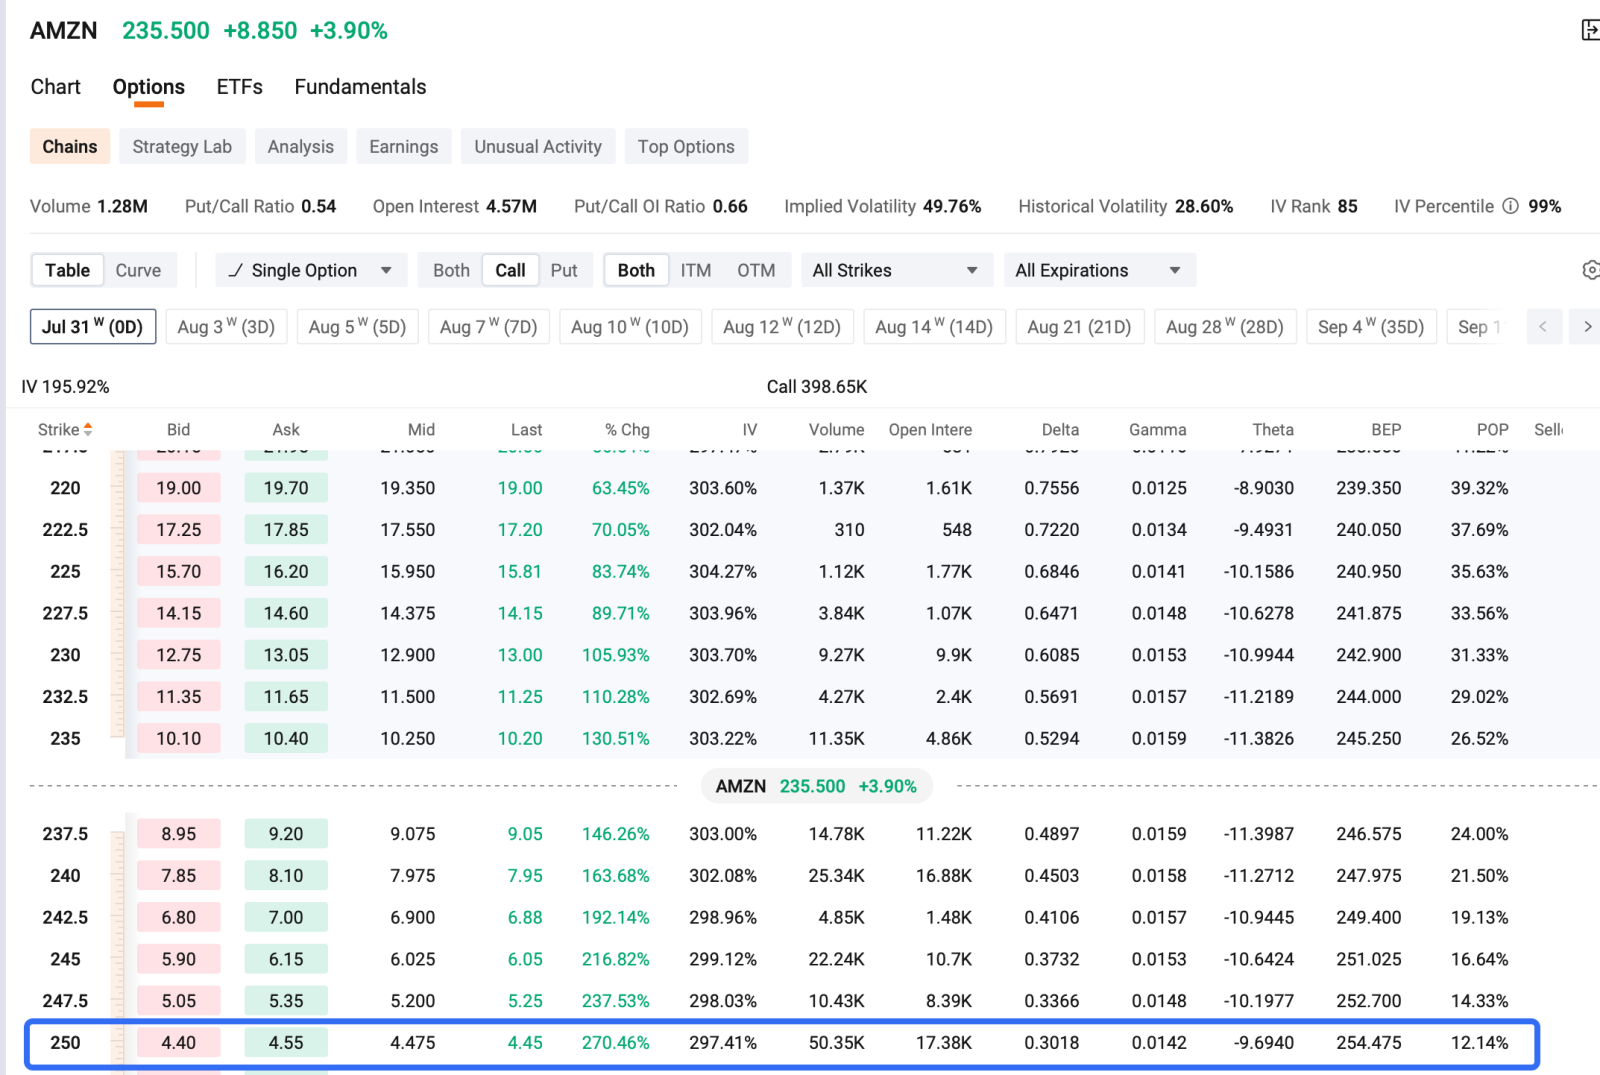
Task: Filter to ITM options
Action: [696, 270]
